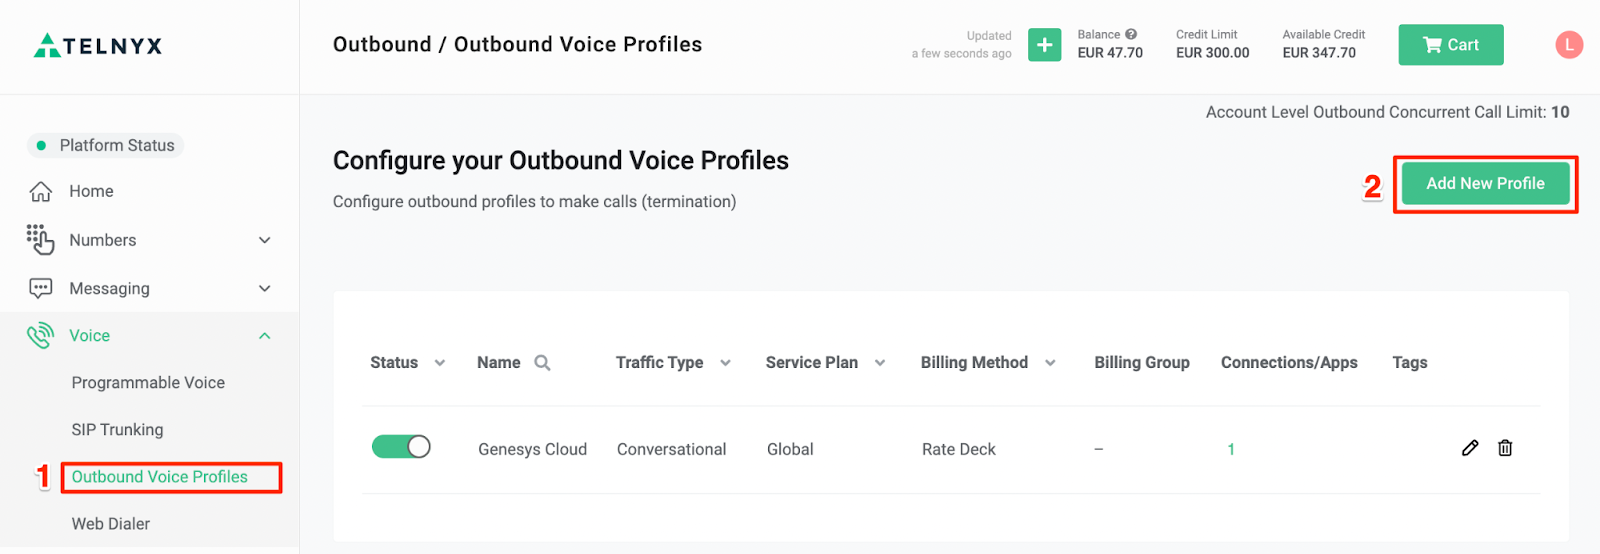Click the Balance help question mark icon
This screenshot has width=1600, height=554.
(x=1131, y=34)
